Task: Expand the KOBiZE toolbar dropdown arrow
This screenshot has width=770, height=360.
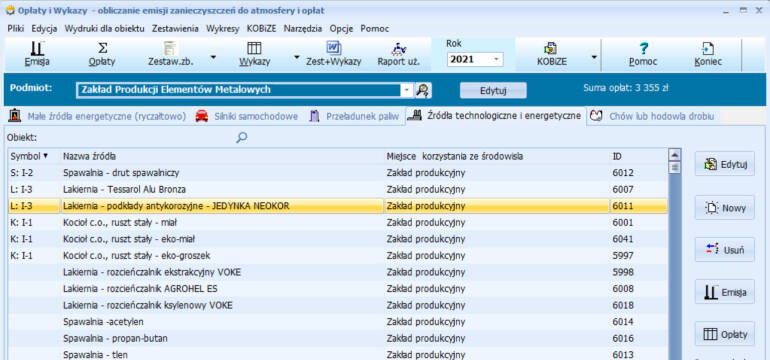Action: (594, 57)
